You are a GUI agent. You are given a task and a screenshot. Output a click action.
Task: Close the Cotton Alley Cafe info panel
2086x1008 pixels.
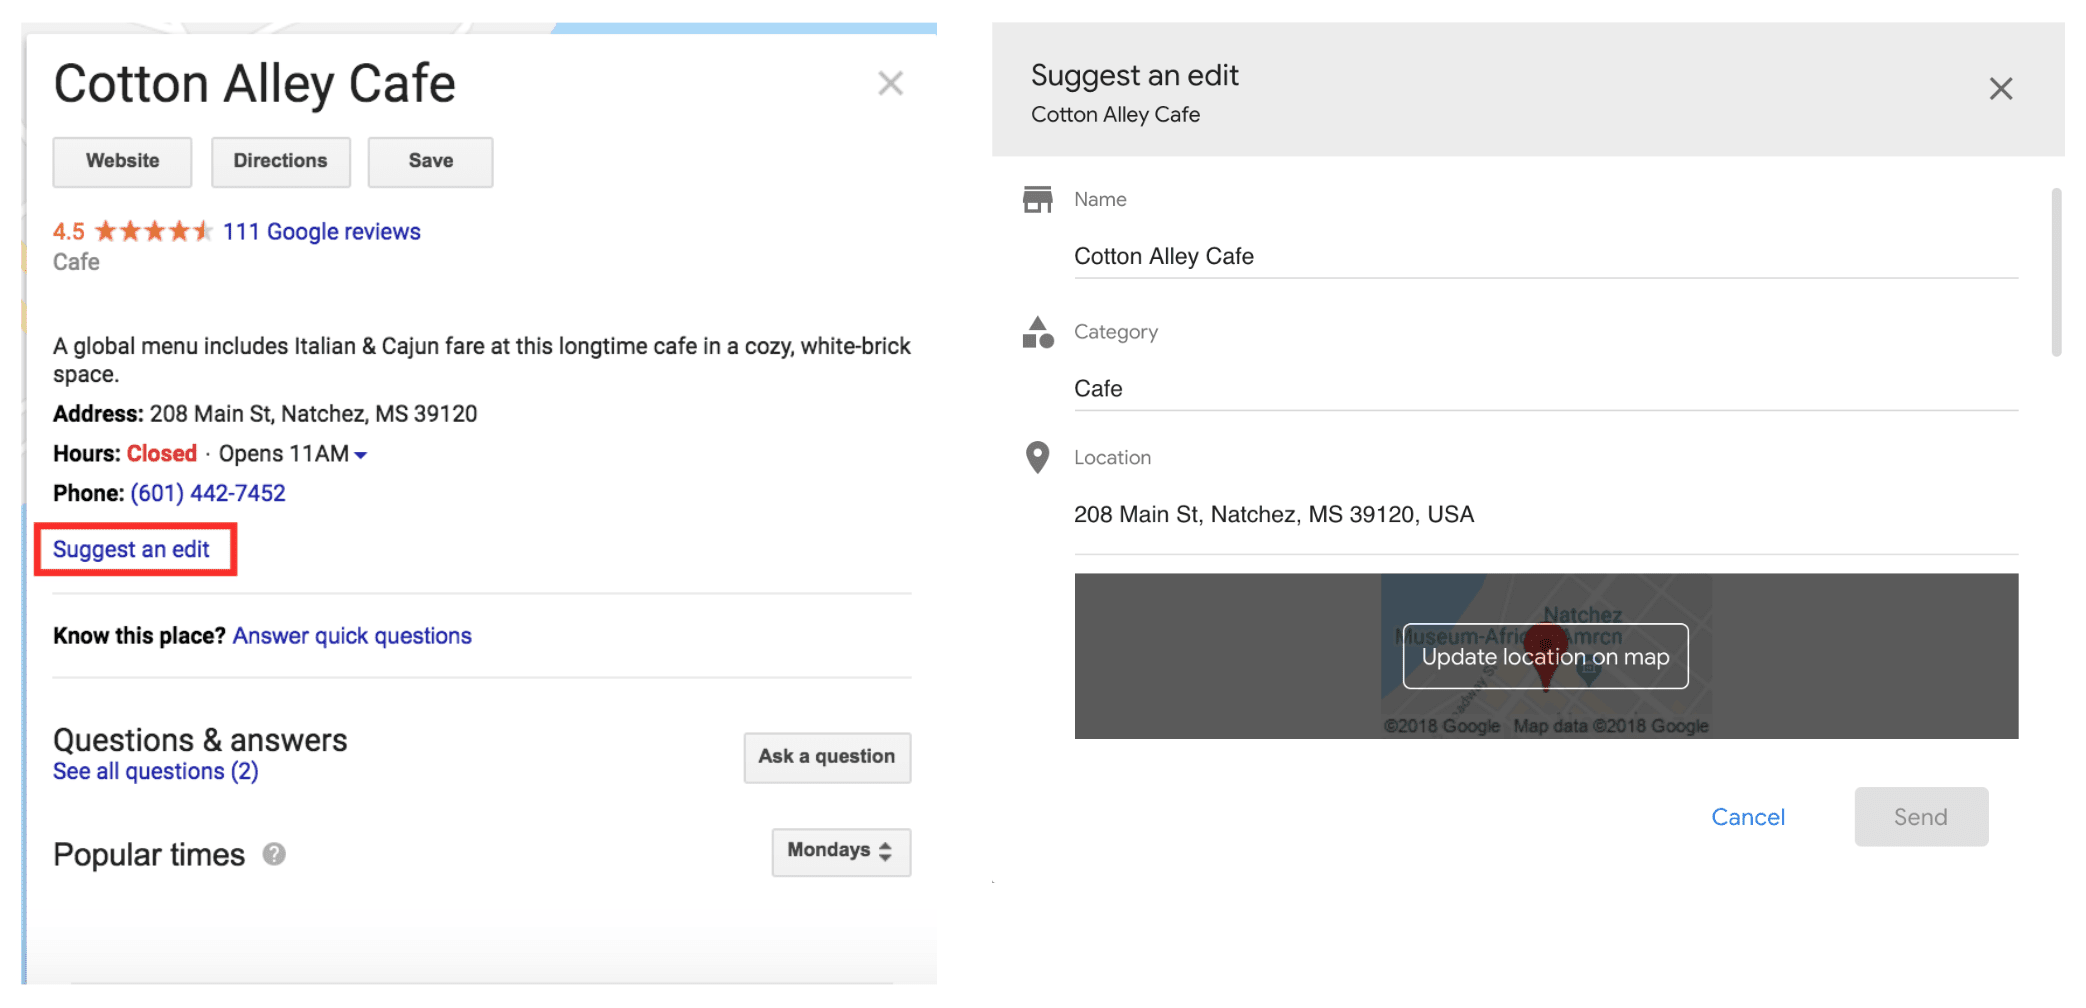(890, 83)
